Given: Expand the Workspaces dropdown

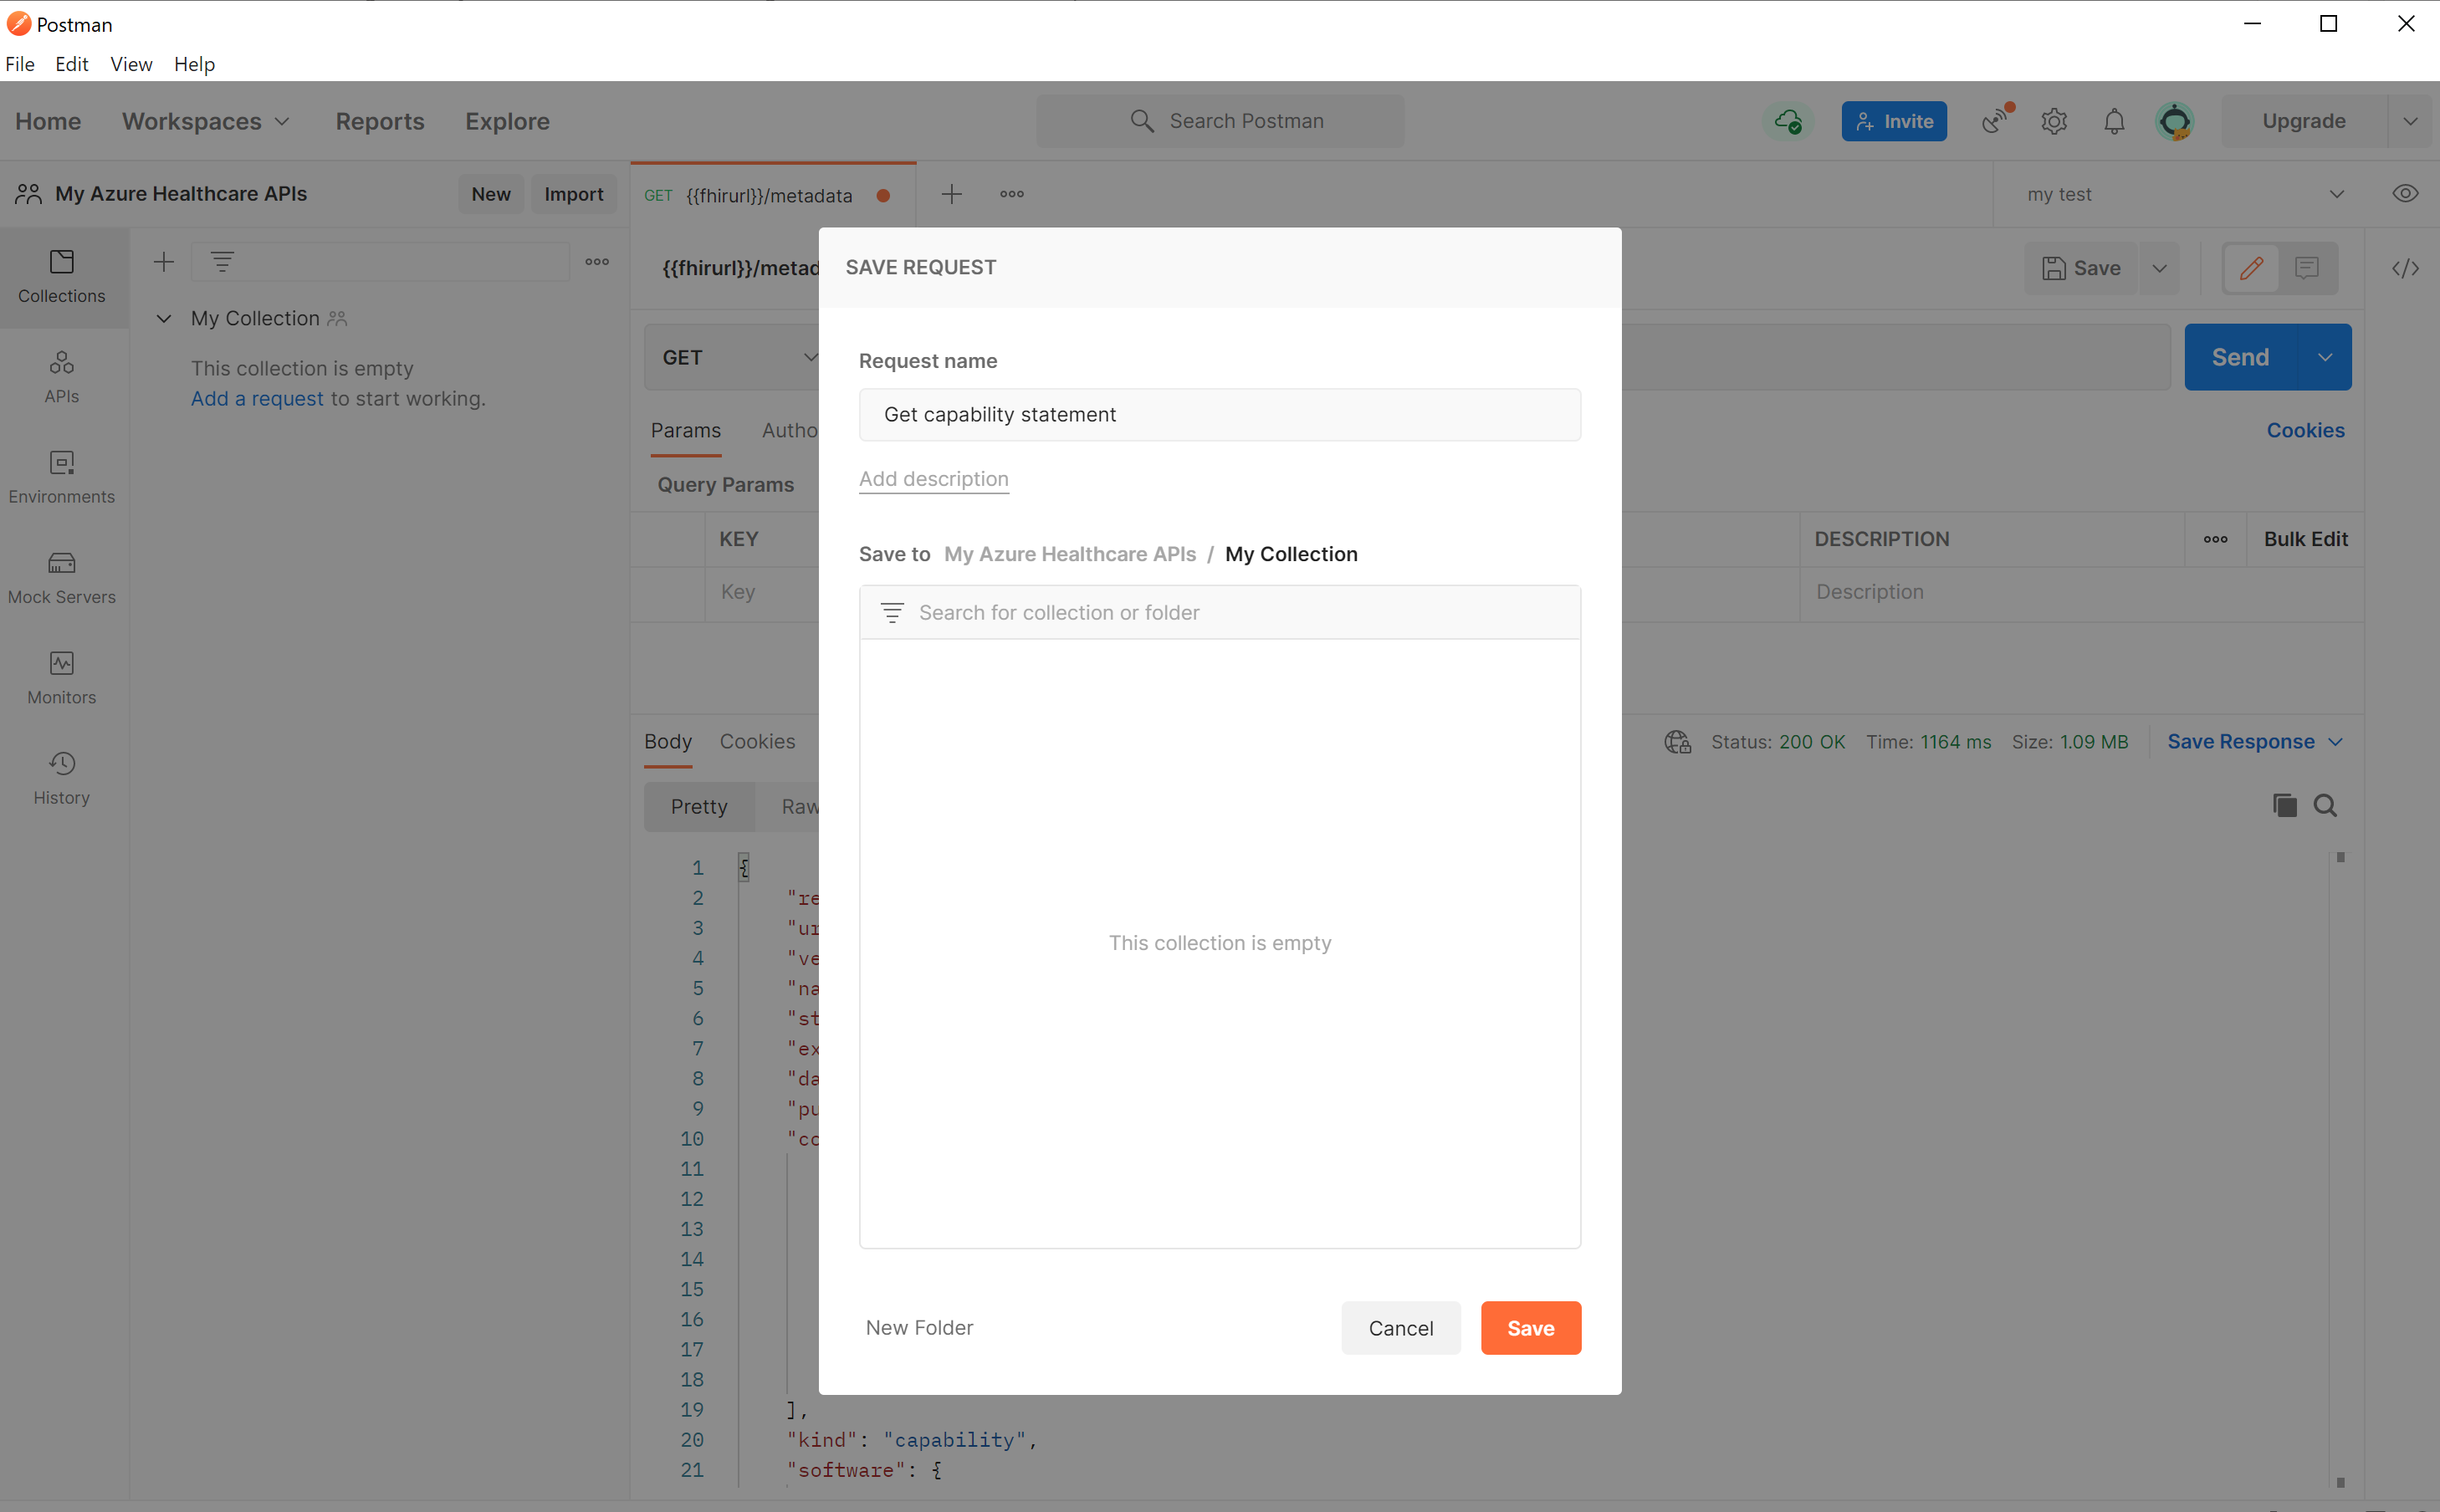Looking at the screenshot, I should [206, 121].
